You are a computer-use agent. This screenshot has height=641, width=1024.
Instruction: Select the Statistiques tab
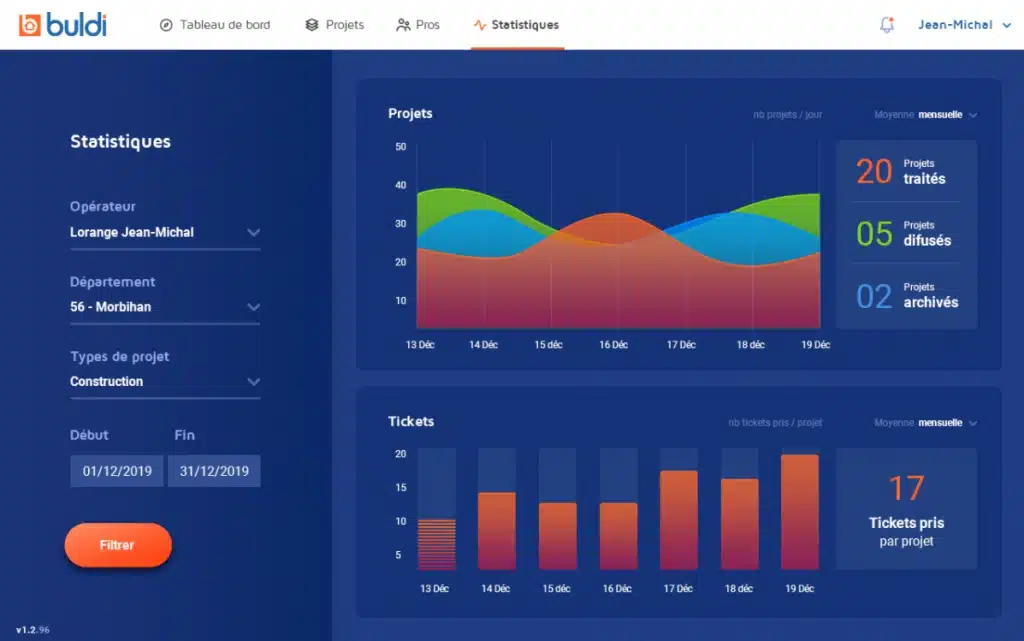coord(517,25)
